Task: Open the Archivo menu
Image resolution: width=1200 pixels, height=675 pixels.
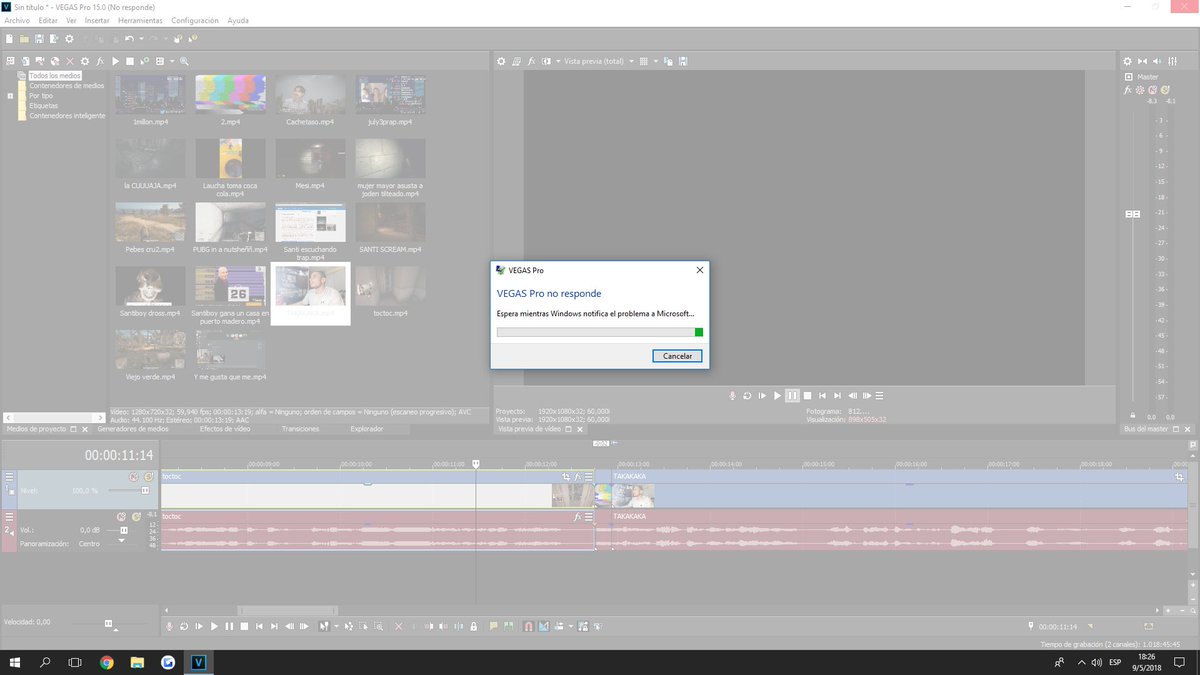Action: tap(17, 20)
